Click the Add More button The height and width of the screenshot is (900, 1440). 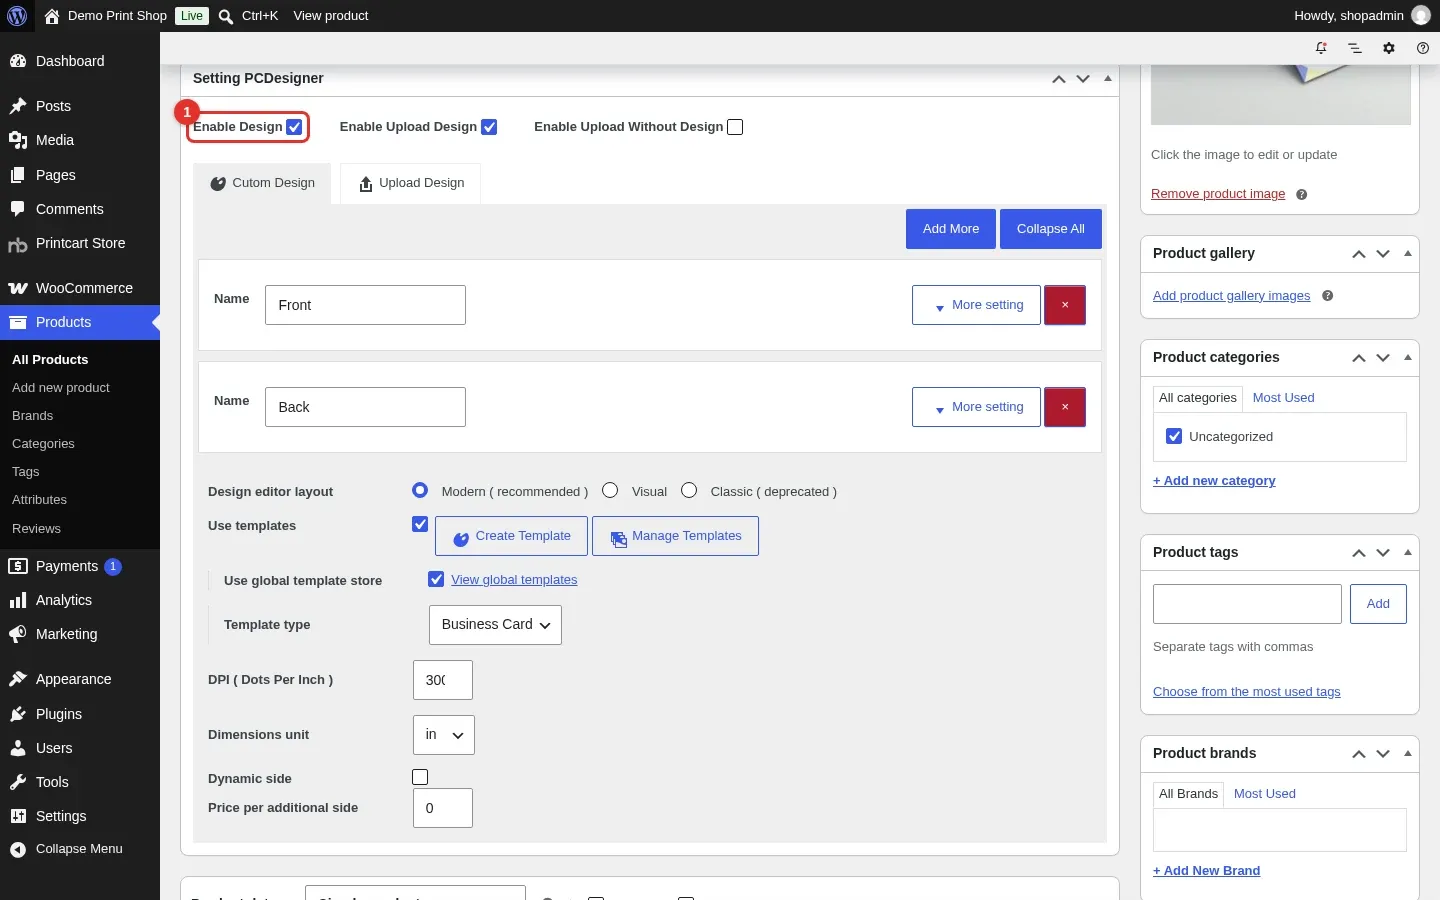[951, 229]
